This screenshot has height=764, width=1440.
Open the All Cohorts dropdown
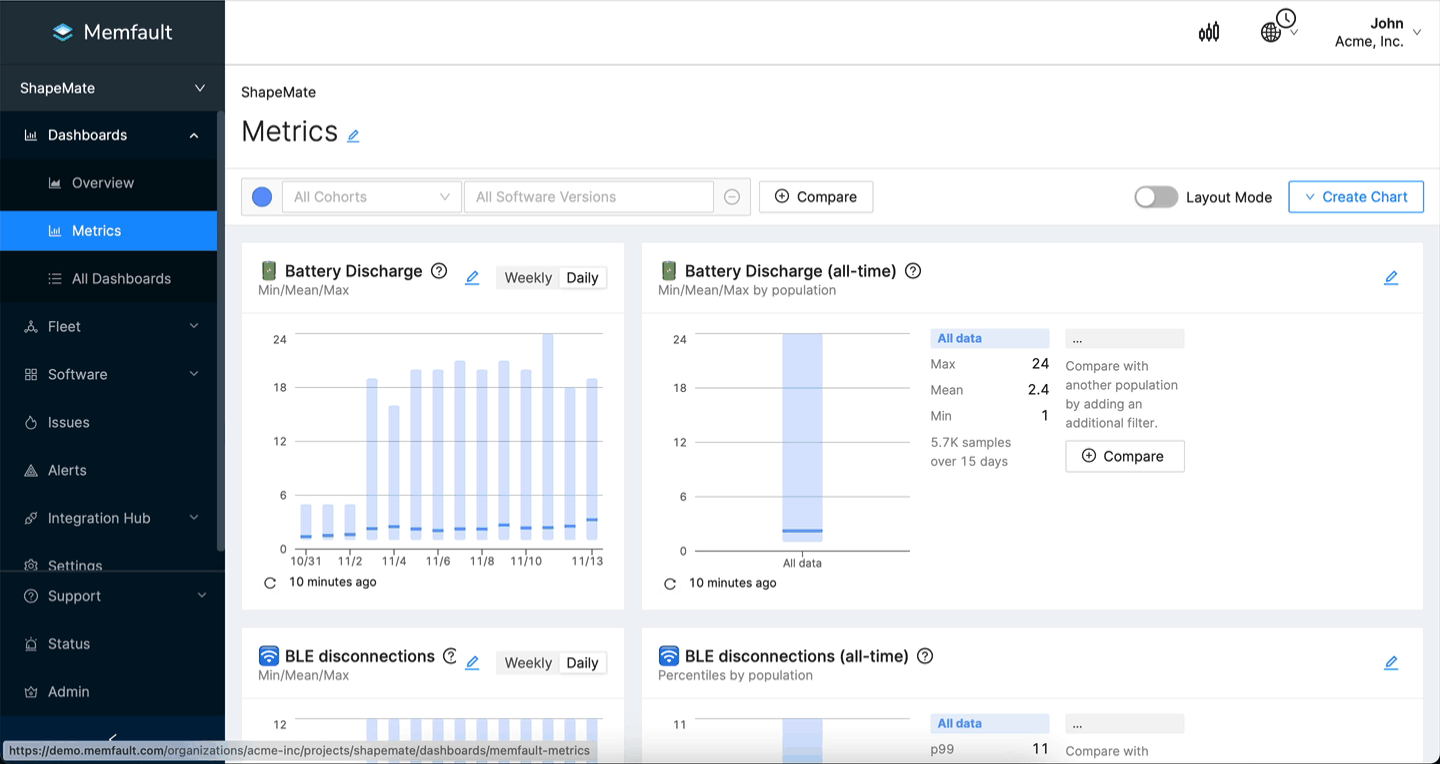(370, 196)
